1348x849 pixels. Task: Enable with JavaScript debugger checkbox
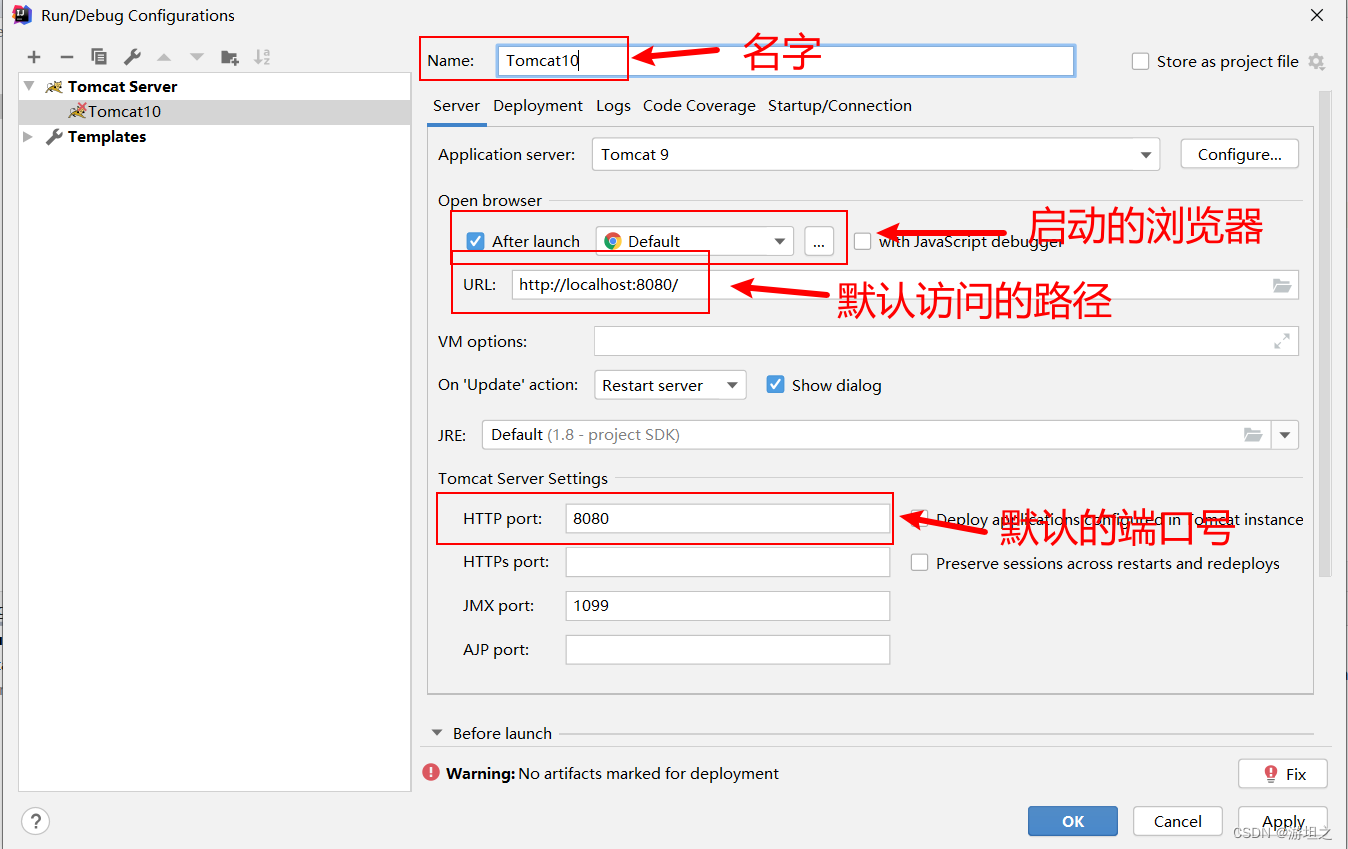coord(863,241)
